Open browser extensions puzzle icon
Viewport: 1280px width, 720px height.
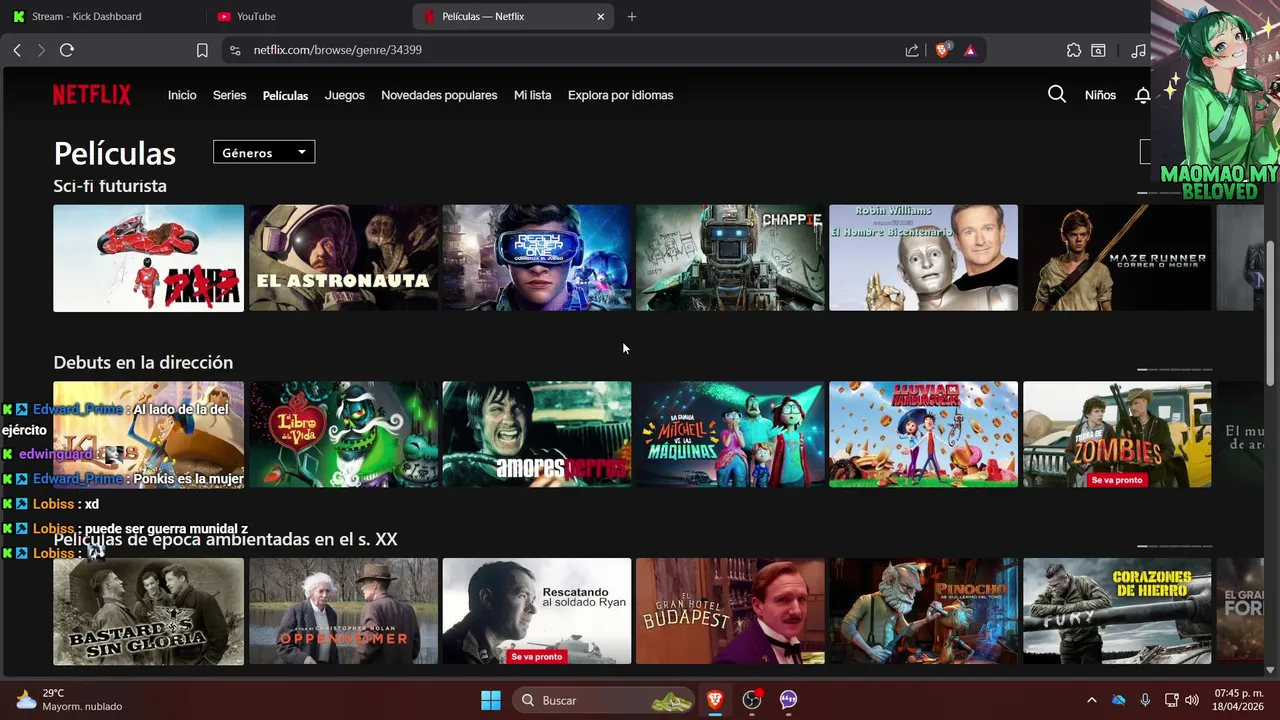(1074, 50)
